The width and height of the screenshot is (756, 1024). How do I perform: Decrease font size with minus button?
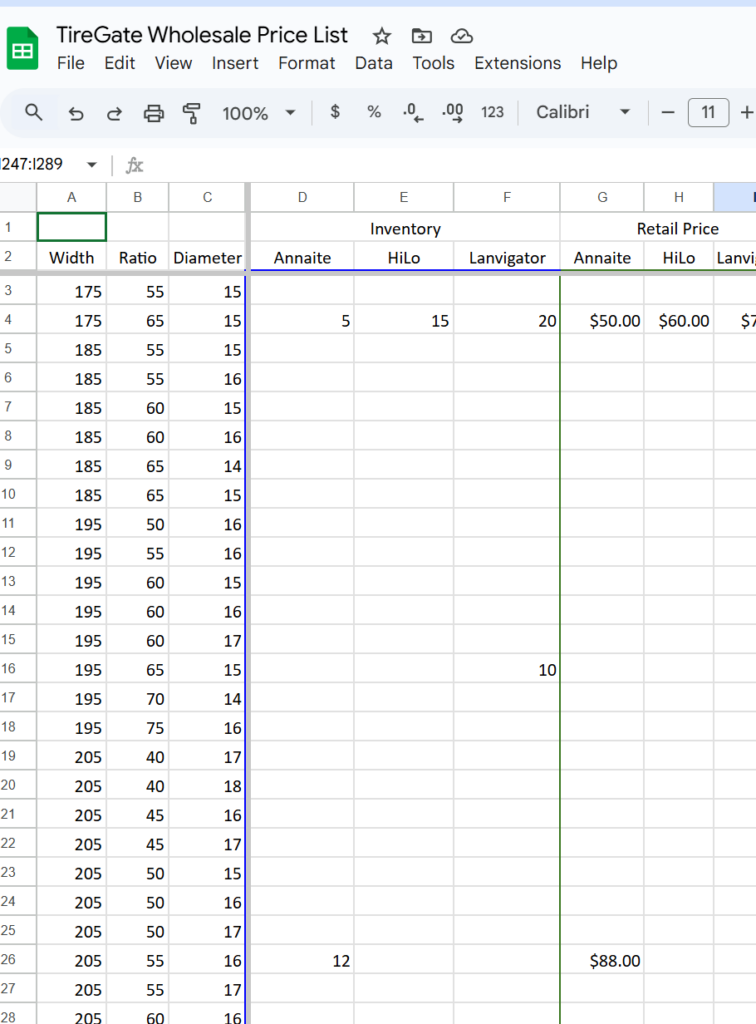tap(668, 112)
